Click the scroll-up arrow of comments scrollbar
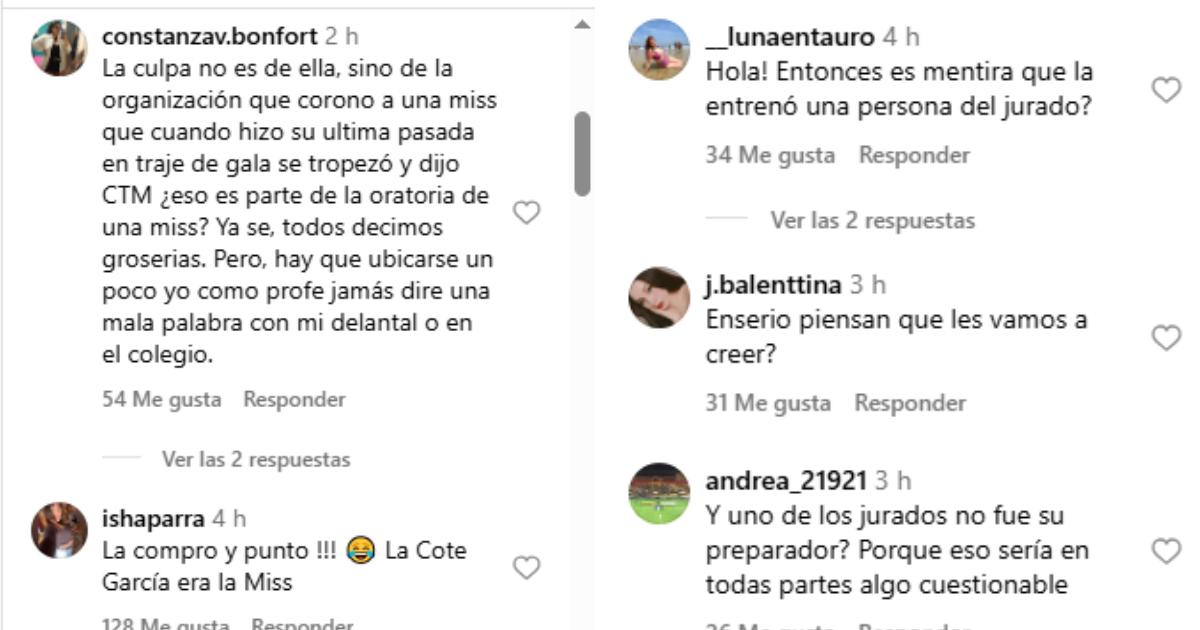This screenshot has height=630, width=1200. (582, 25)
